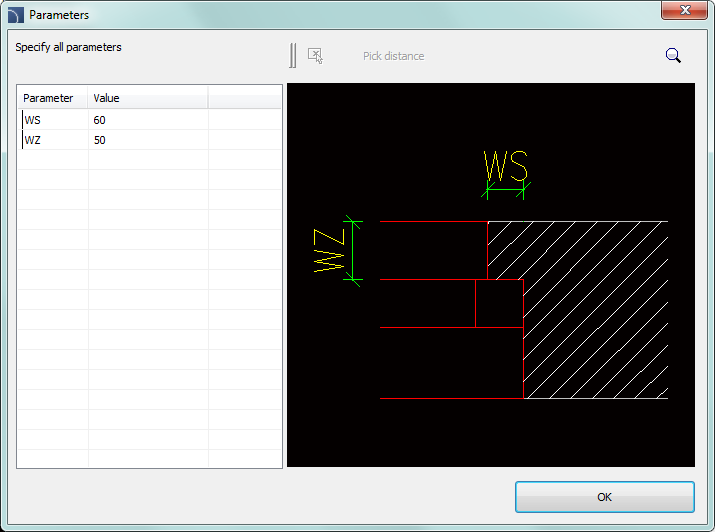Click the pick distance cursor icon
Screen dimensions: 715x532
pos(315,56)
